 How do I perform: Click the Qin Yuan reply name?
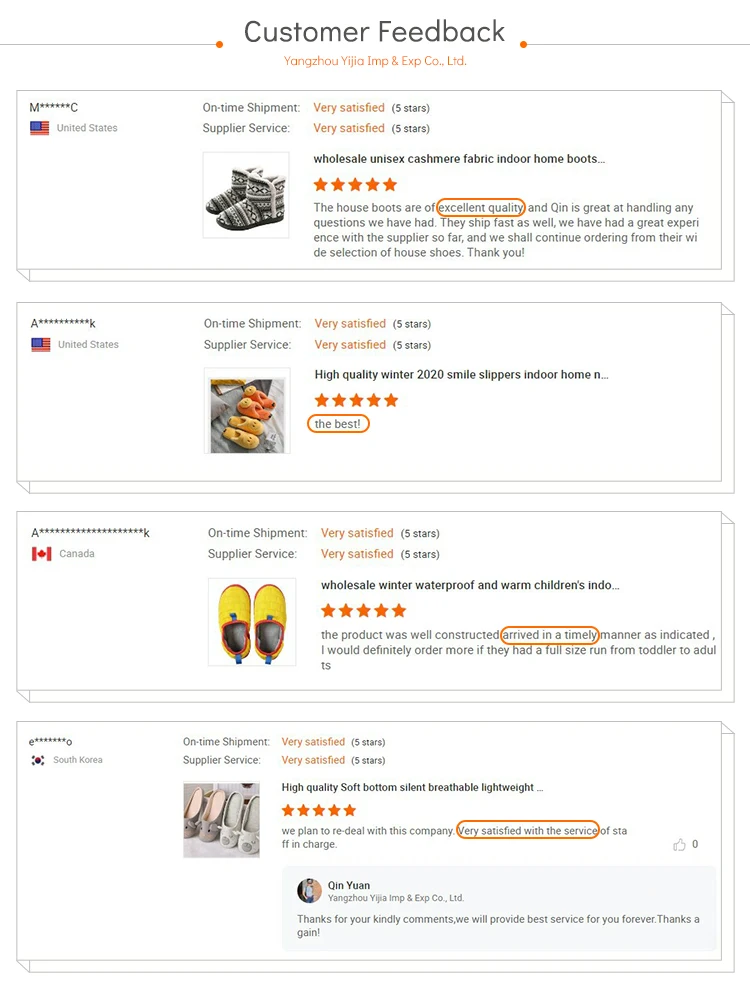point(349,885)
